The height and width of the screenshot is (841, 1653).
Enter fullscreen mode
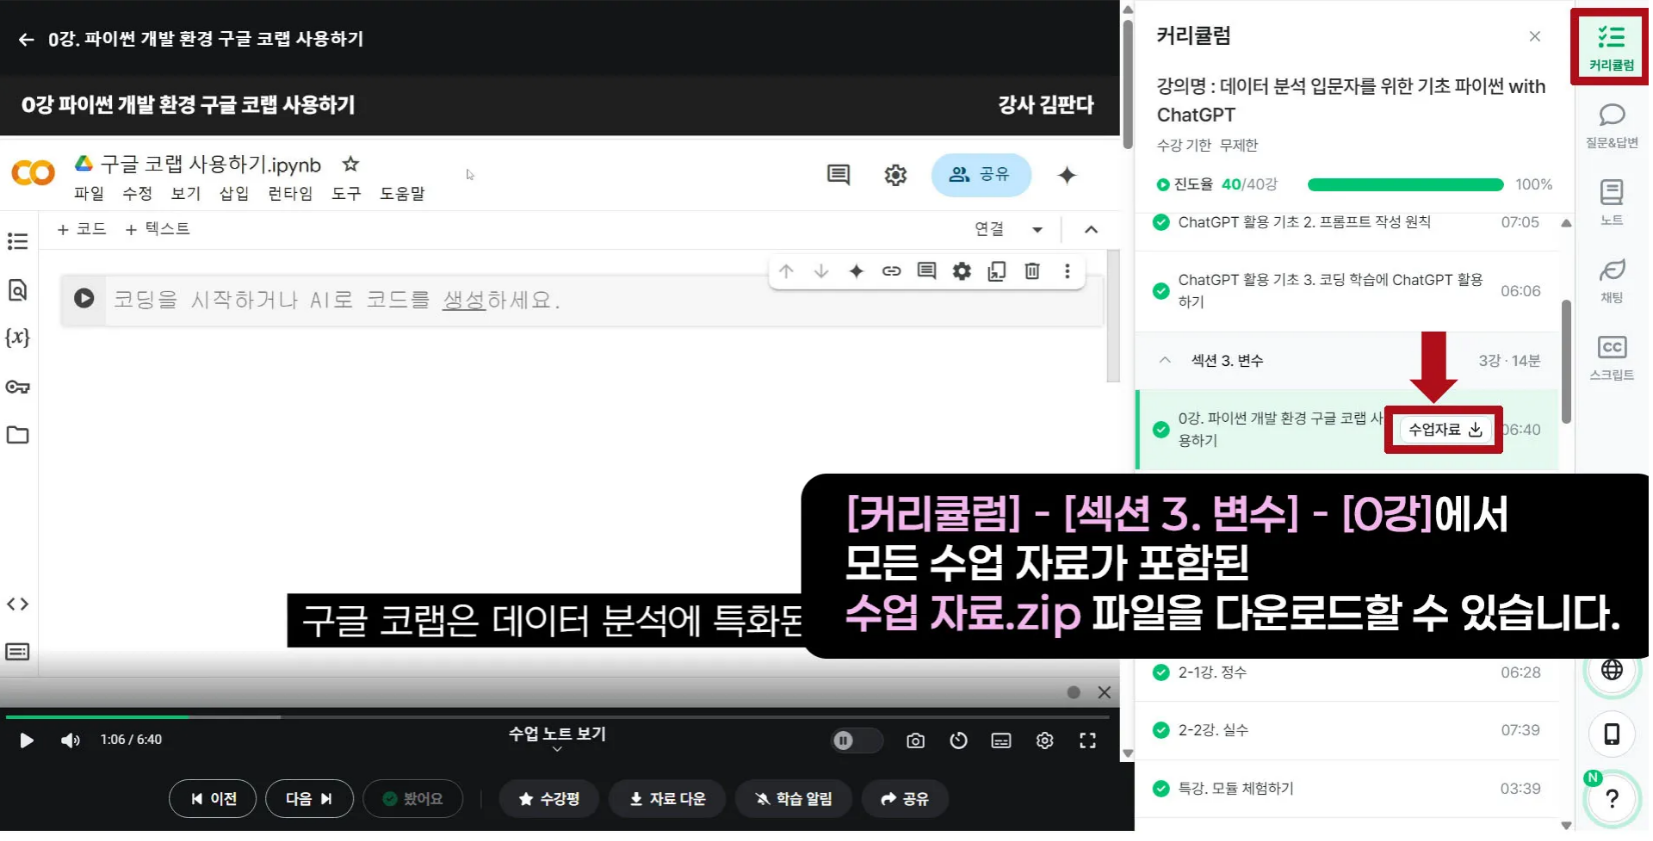pos(1087,741)
